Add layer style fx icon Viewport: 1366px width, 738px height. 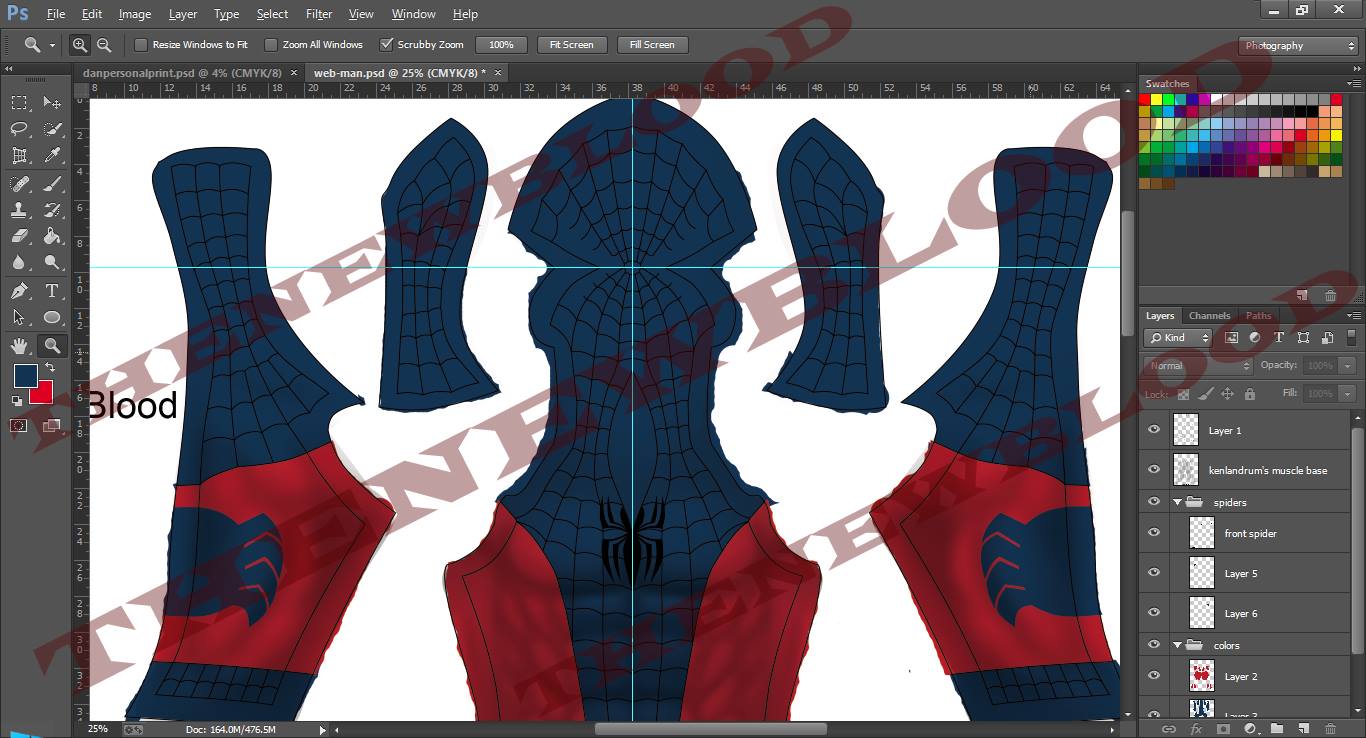tap(1196, 729)
